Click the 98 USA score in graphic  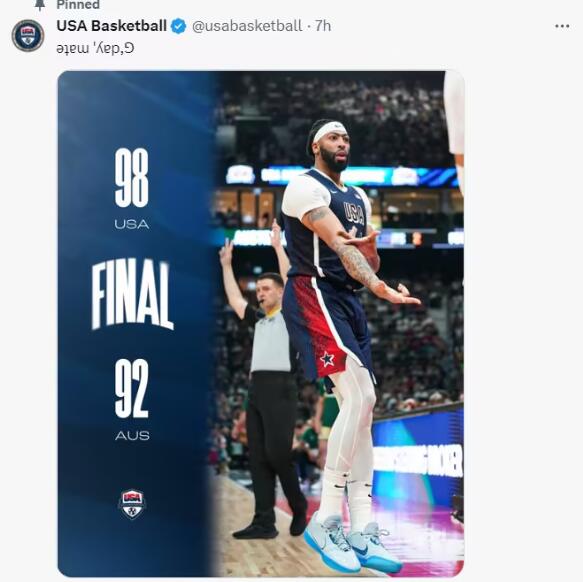[x=132, y=189]
